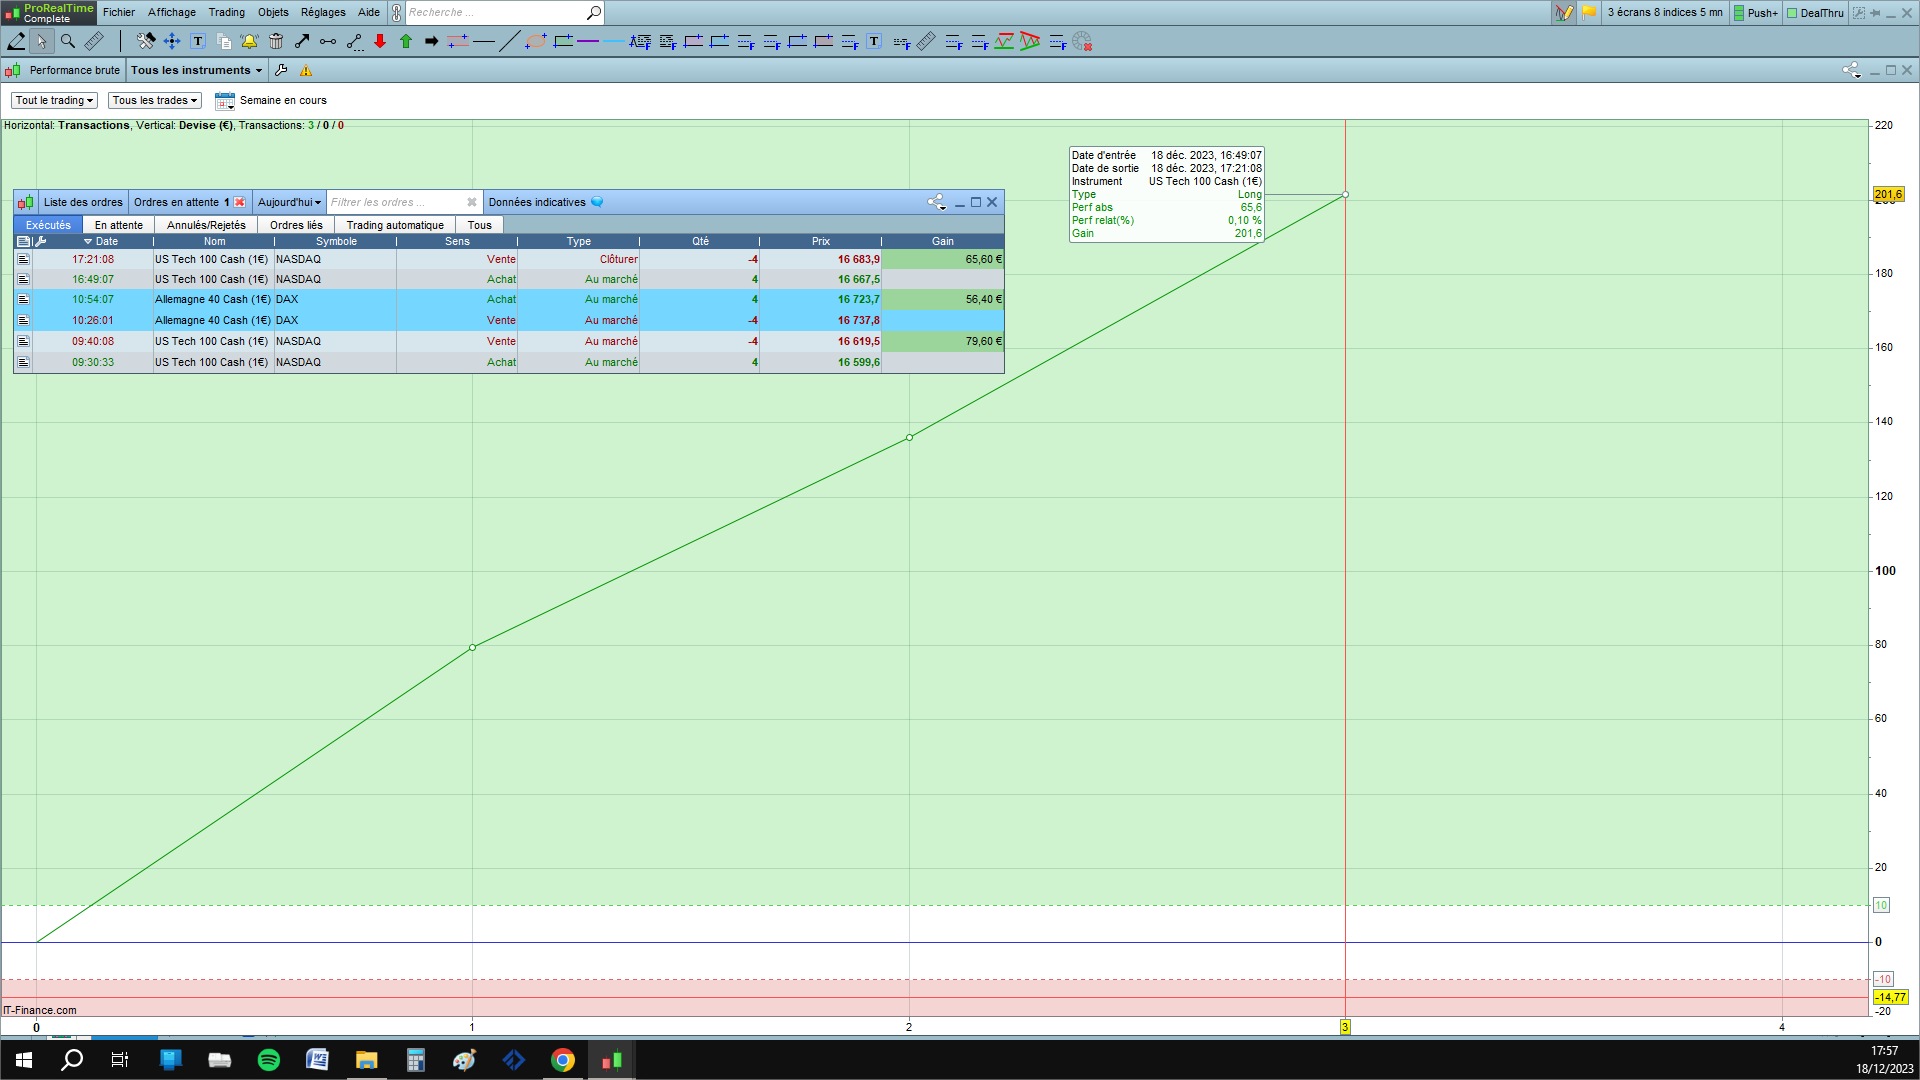Open the Aujourd'hui period dropdown
The height and width of the screenshot is (1080, 1920).
[x=289, y=202]
